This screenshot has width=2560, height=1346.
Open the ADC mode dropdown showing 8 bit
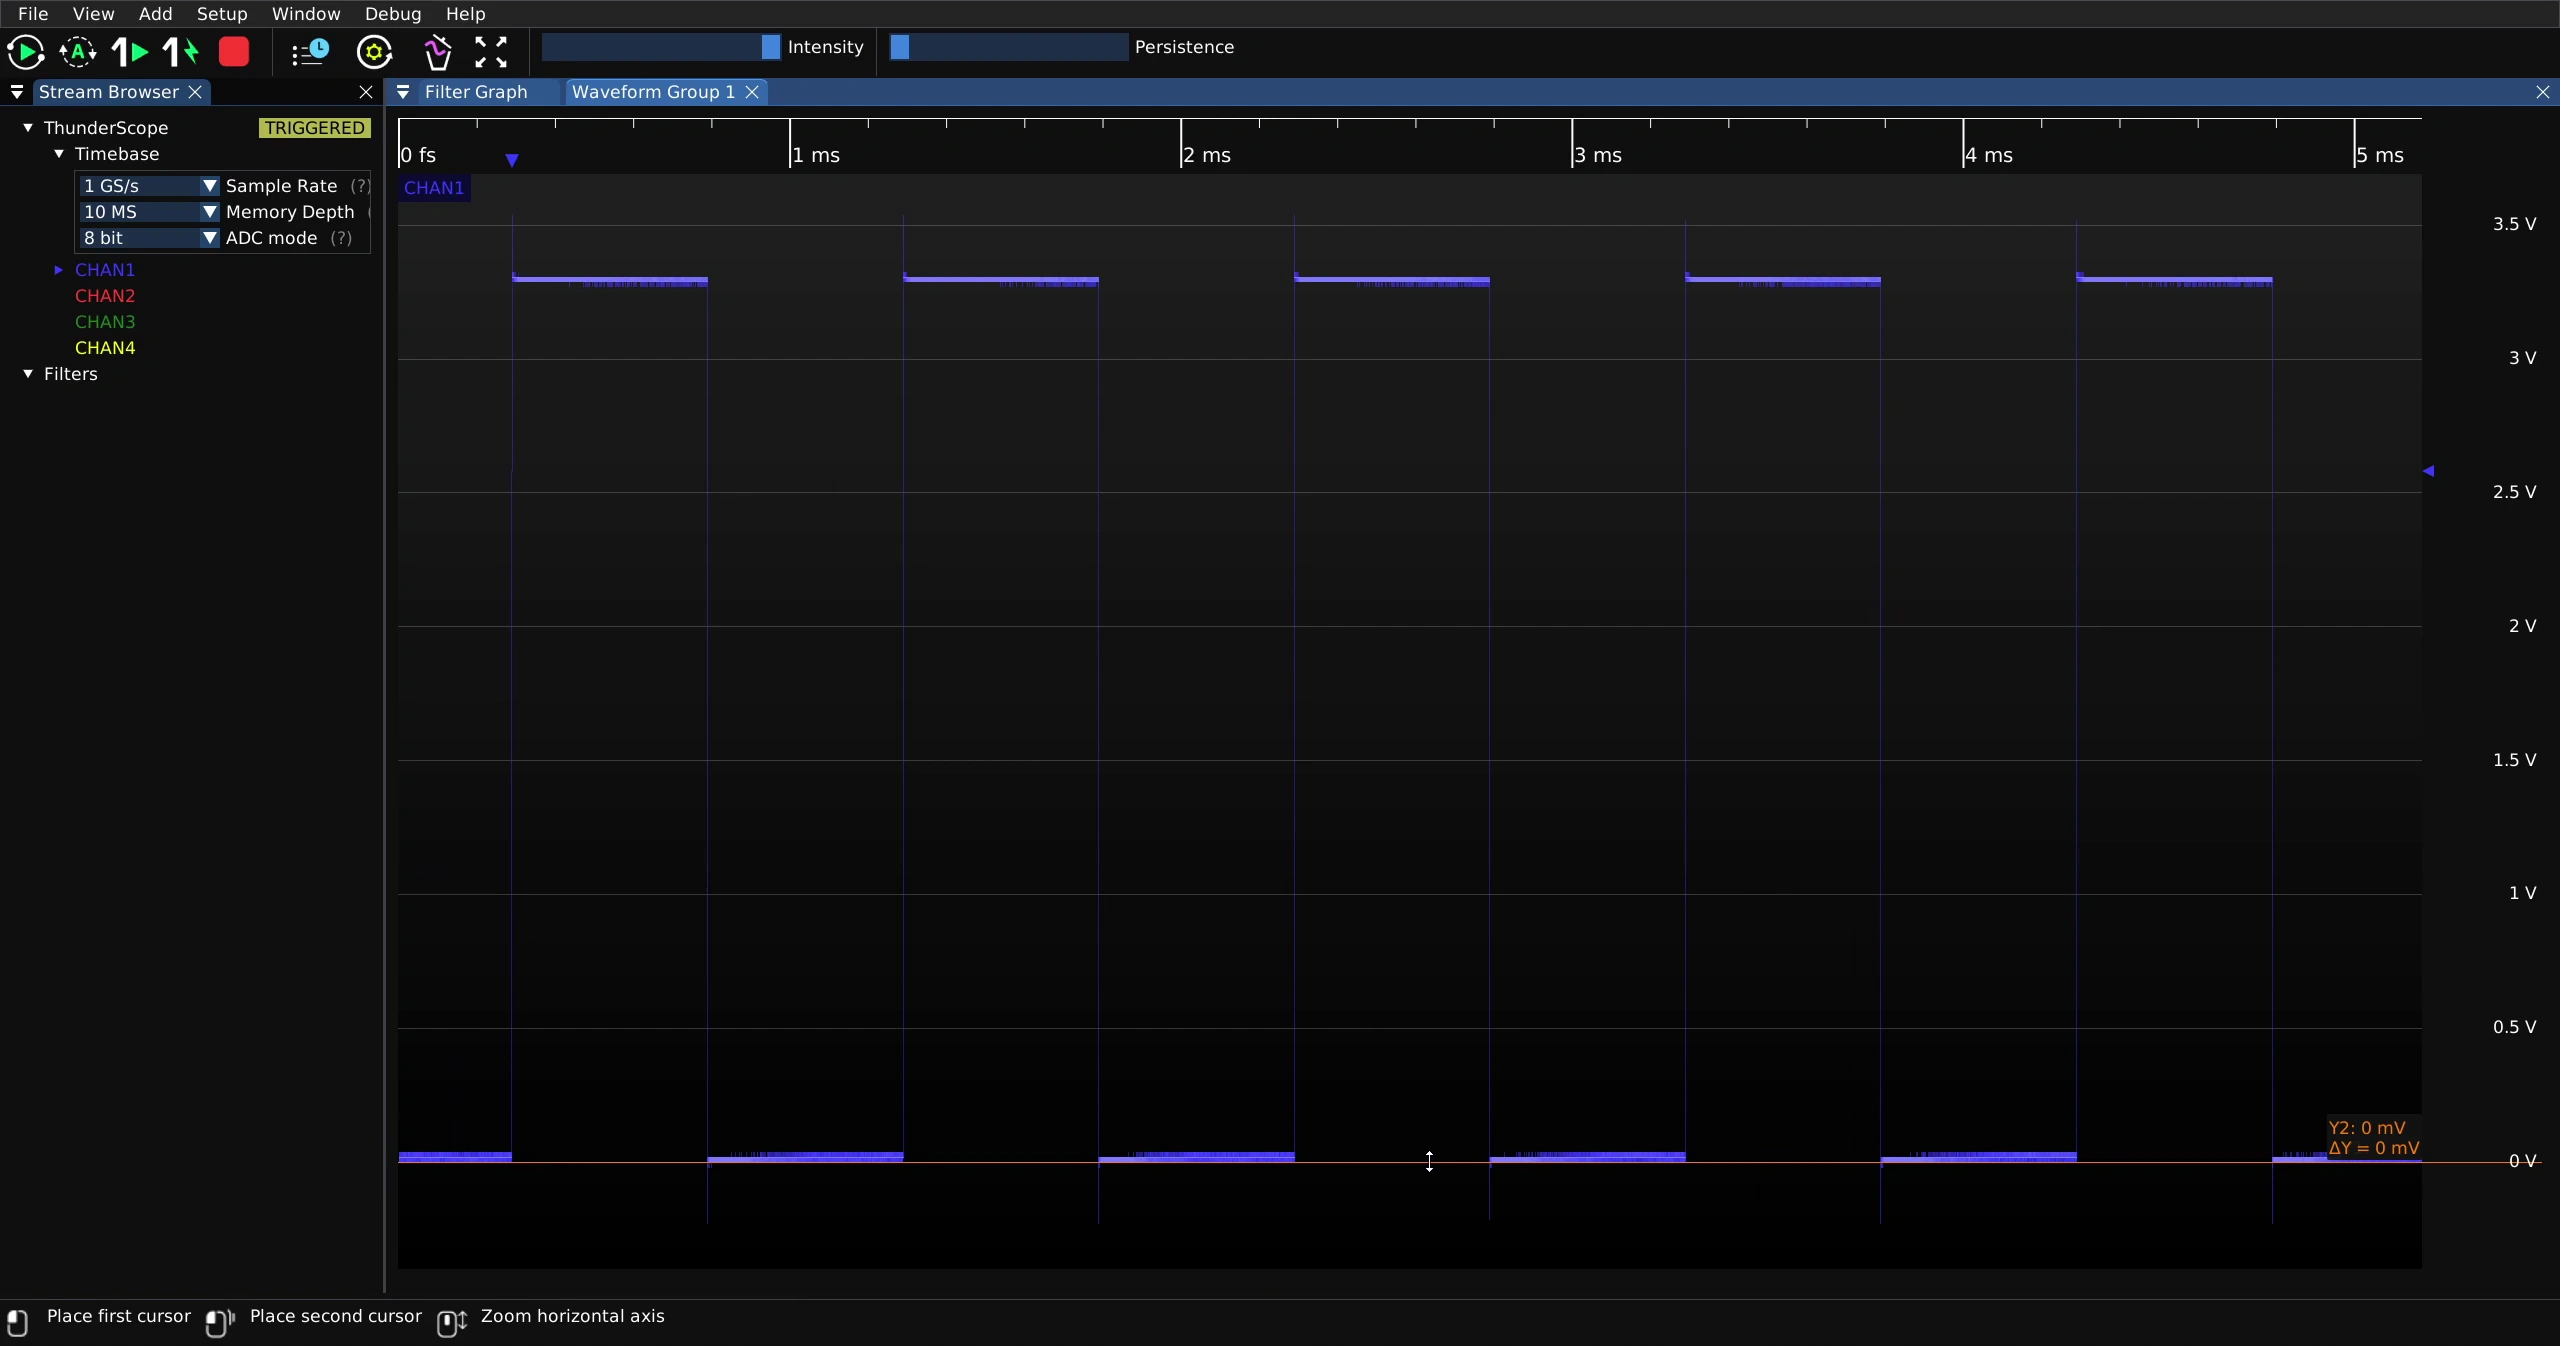pyautogui.click(x=149, y=238)
